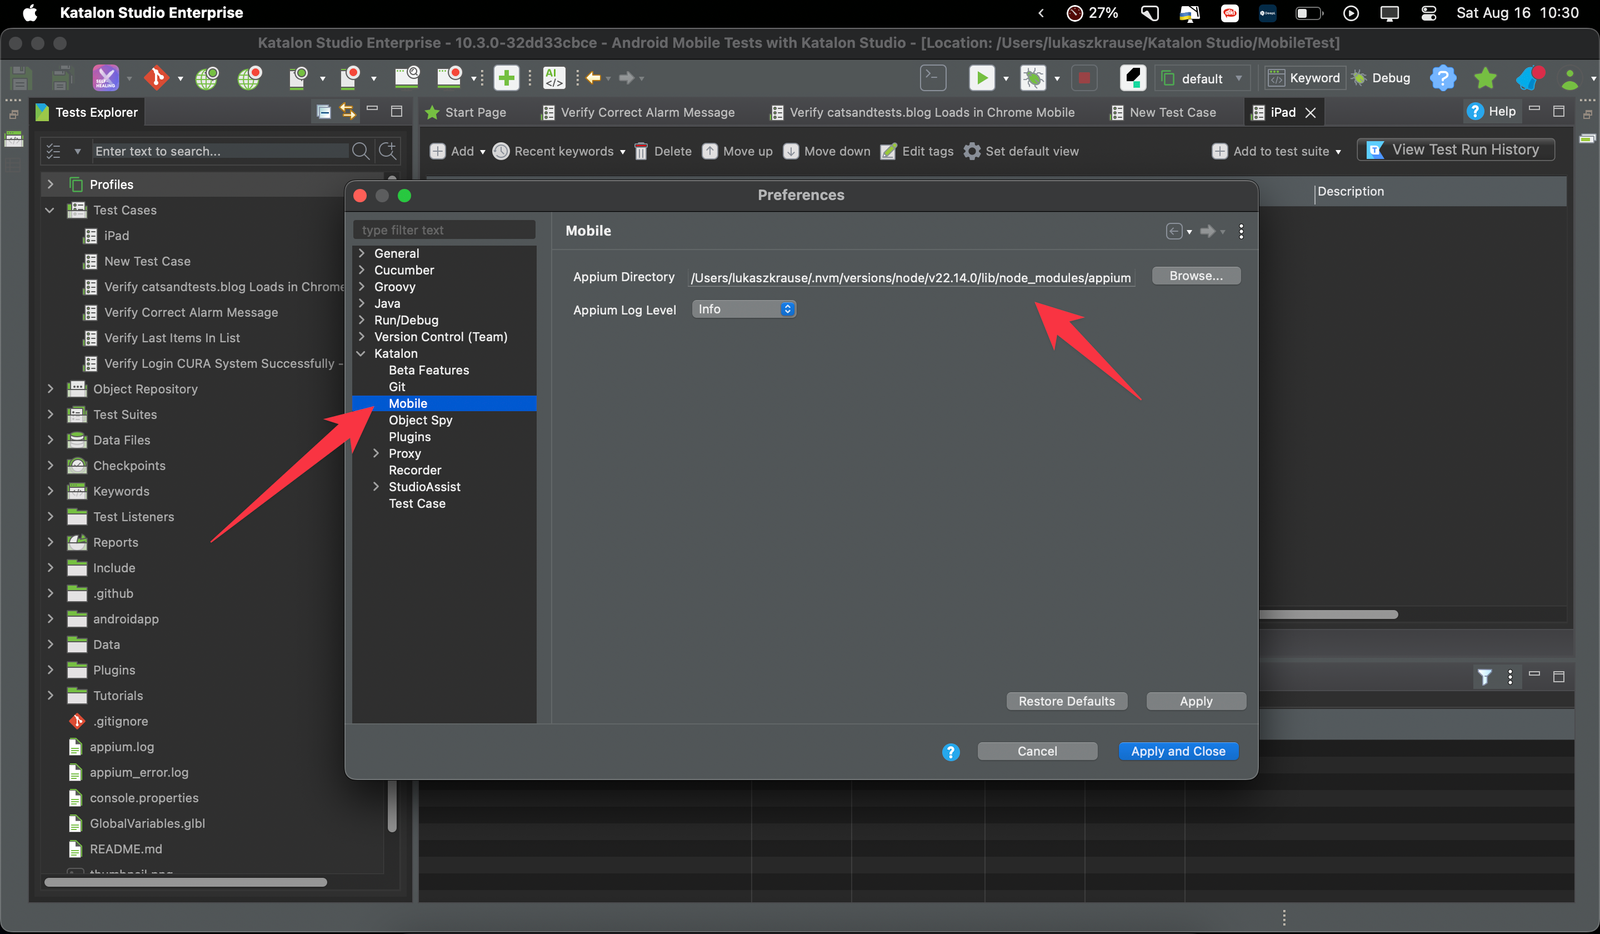This screenshot has width=1600, height=934.
Task: Click Collapse All icon in Tests Explorer
Action: click(x=323, y=112)
